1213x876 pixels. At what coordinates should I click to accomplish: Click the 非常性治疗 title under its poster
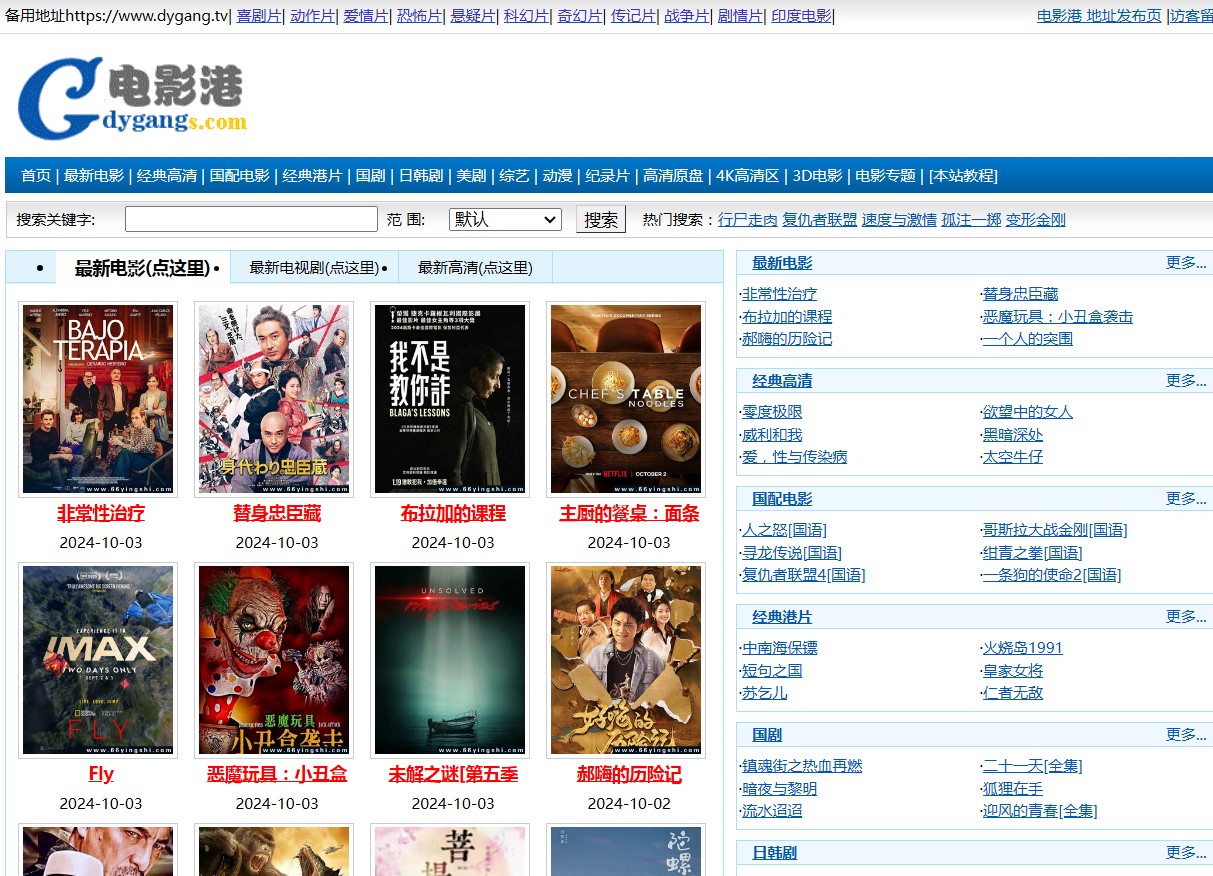(101, 514)
